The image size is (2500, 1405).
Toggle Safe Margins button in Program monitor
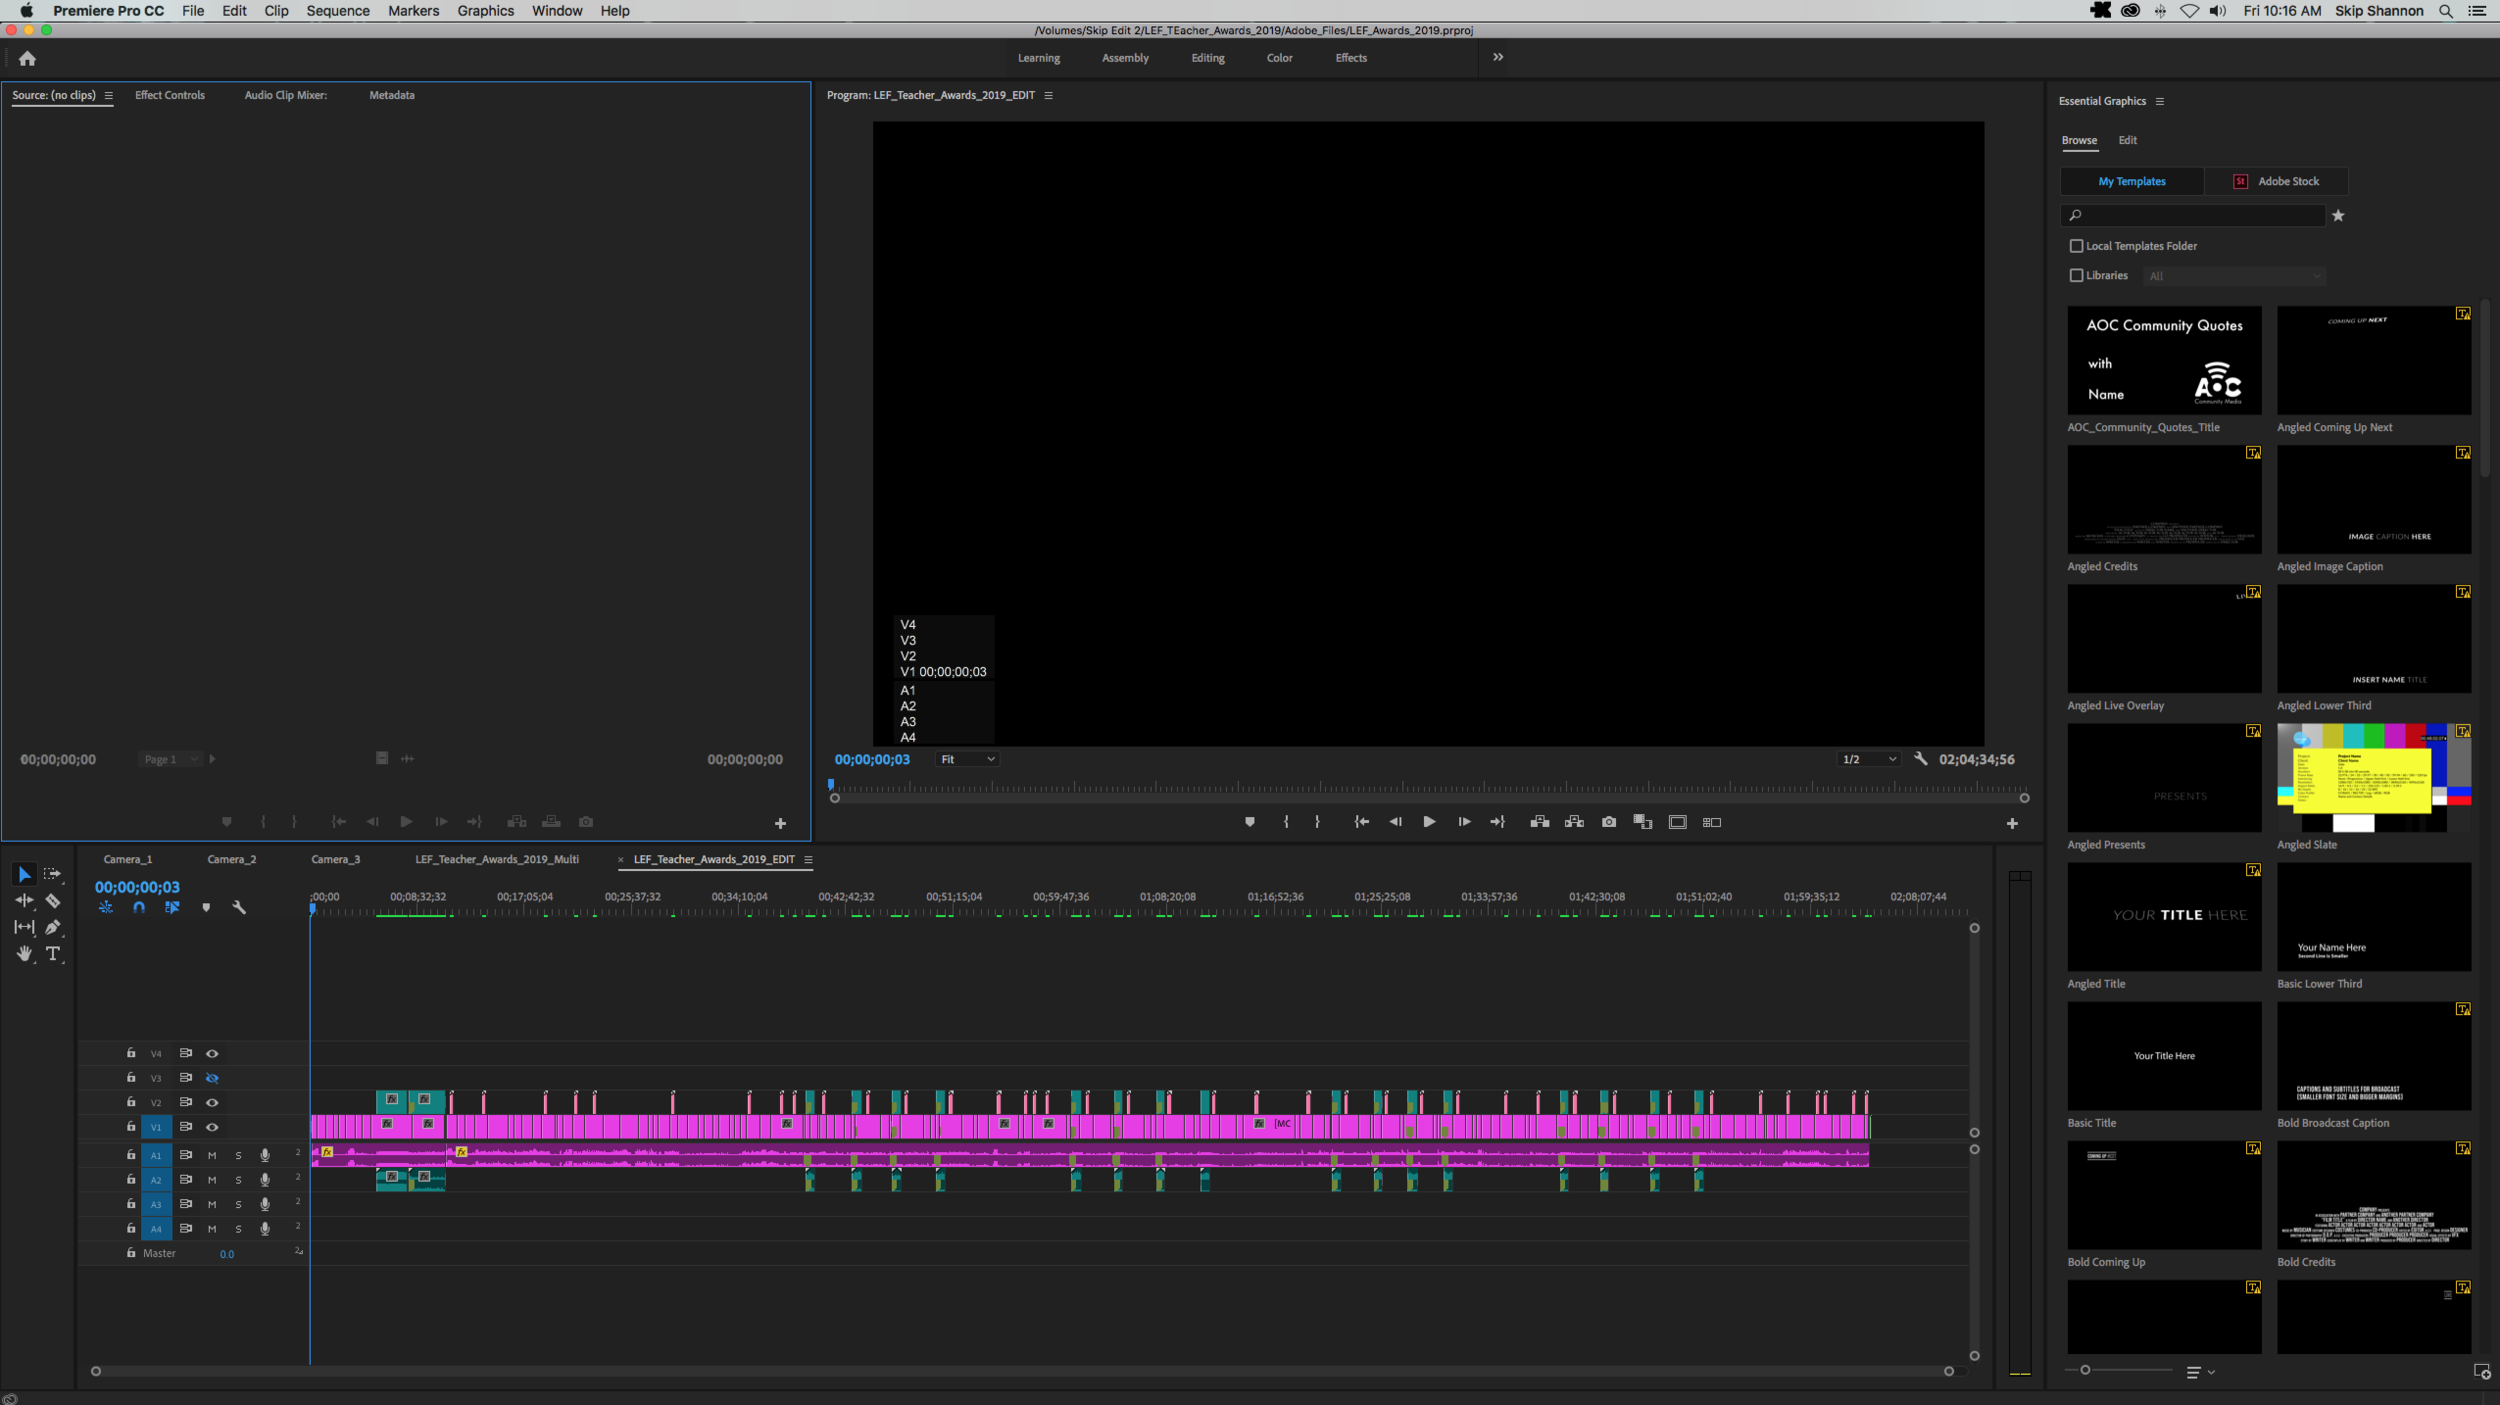(x=1678, y=822)
